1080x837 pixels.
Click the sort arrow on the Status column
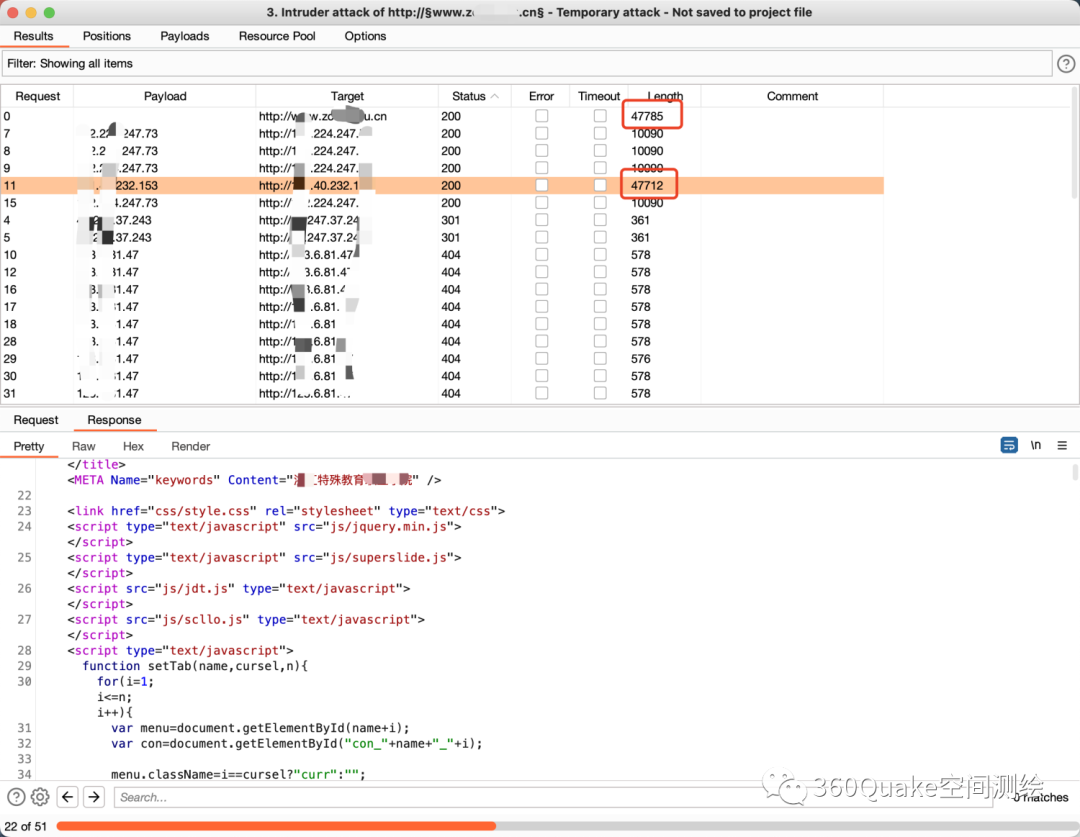[495, 96]
